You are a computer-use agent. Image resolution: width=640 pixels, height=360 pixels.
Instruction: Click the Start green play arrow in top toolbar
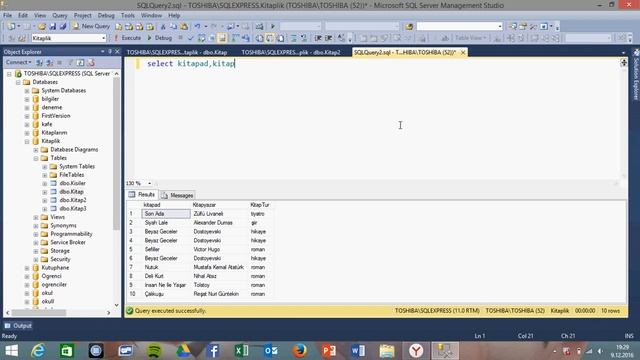273,27
